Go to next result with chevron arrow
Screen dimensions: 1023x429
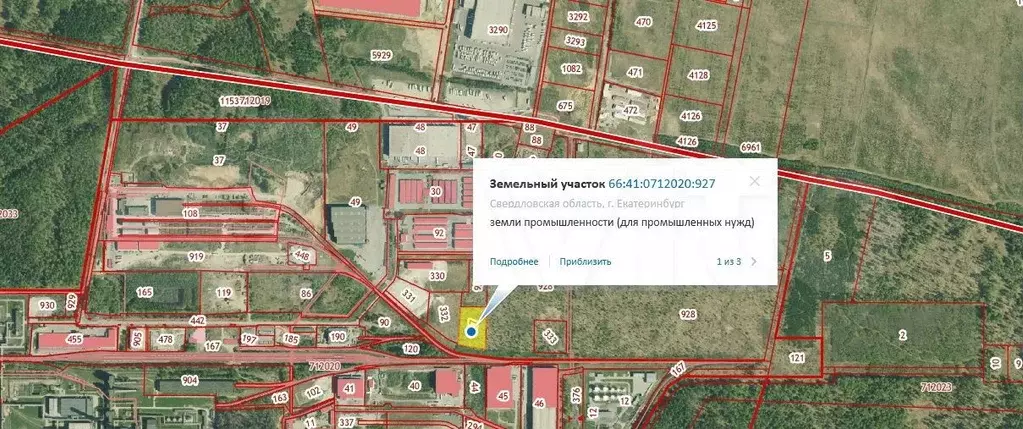pyautogui.click(x=754, y=262)
